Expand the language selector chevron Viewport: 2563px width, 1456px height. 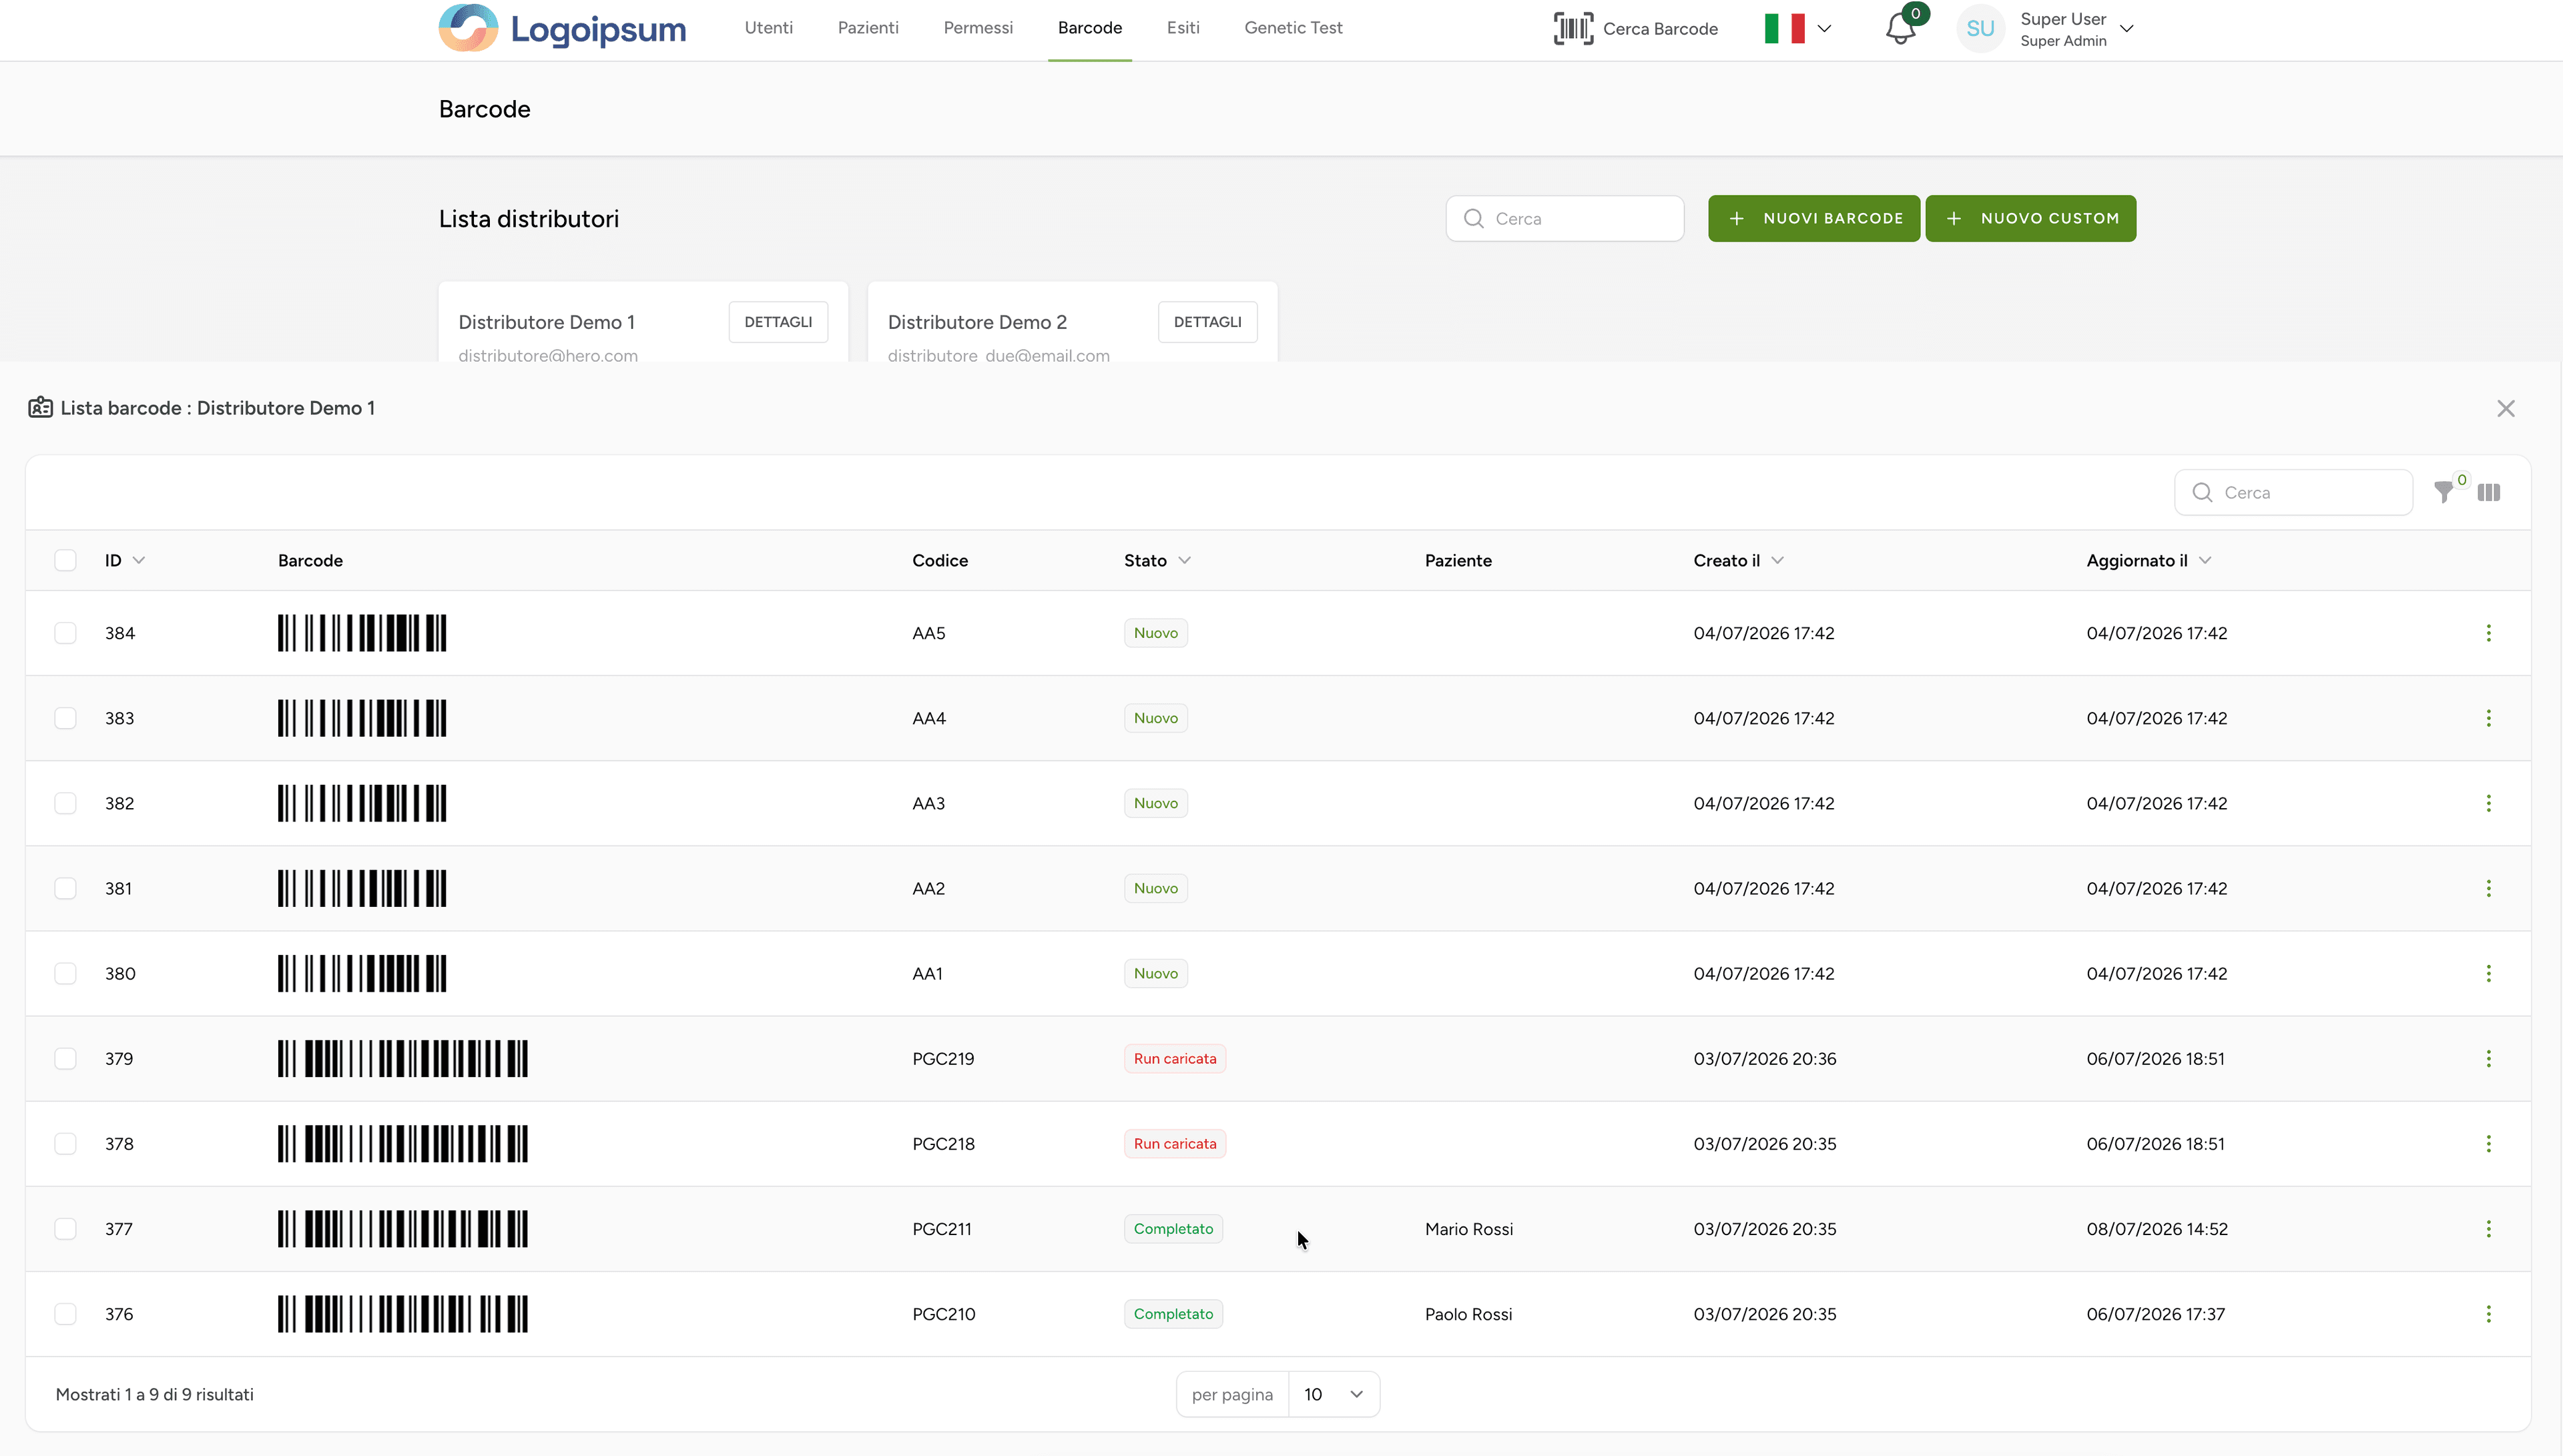1824,28
